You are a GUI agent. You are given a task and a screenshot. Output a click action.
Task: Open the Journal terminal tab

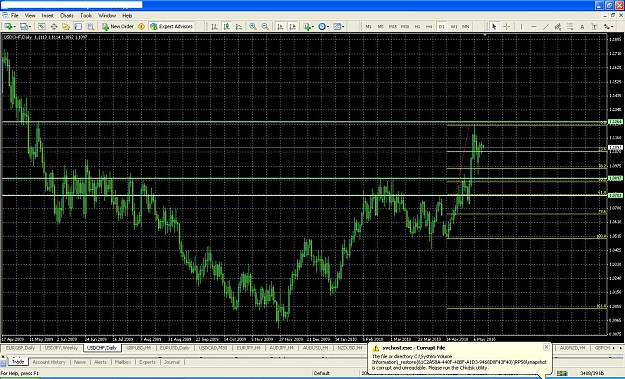172,362
